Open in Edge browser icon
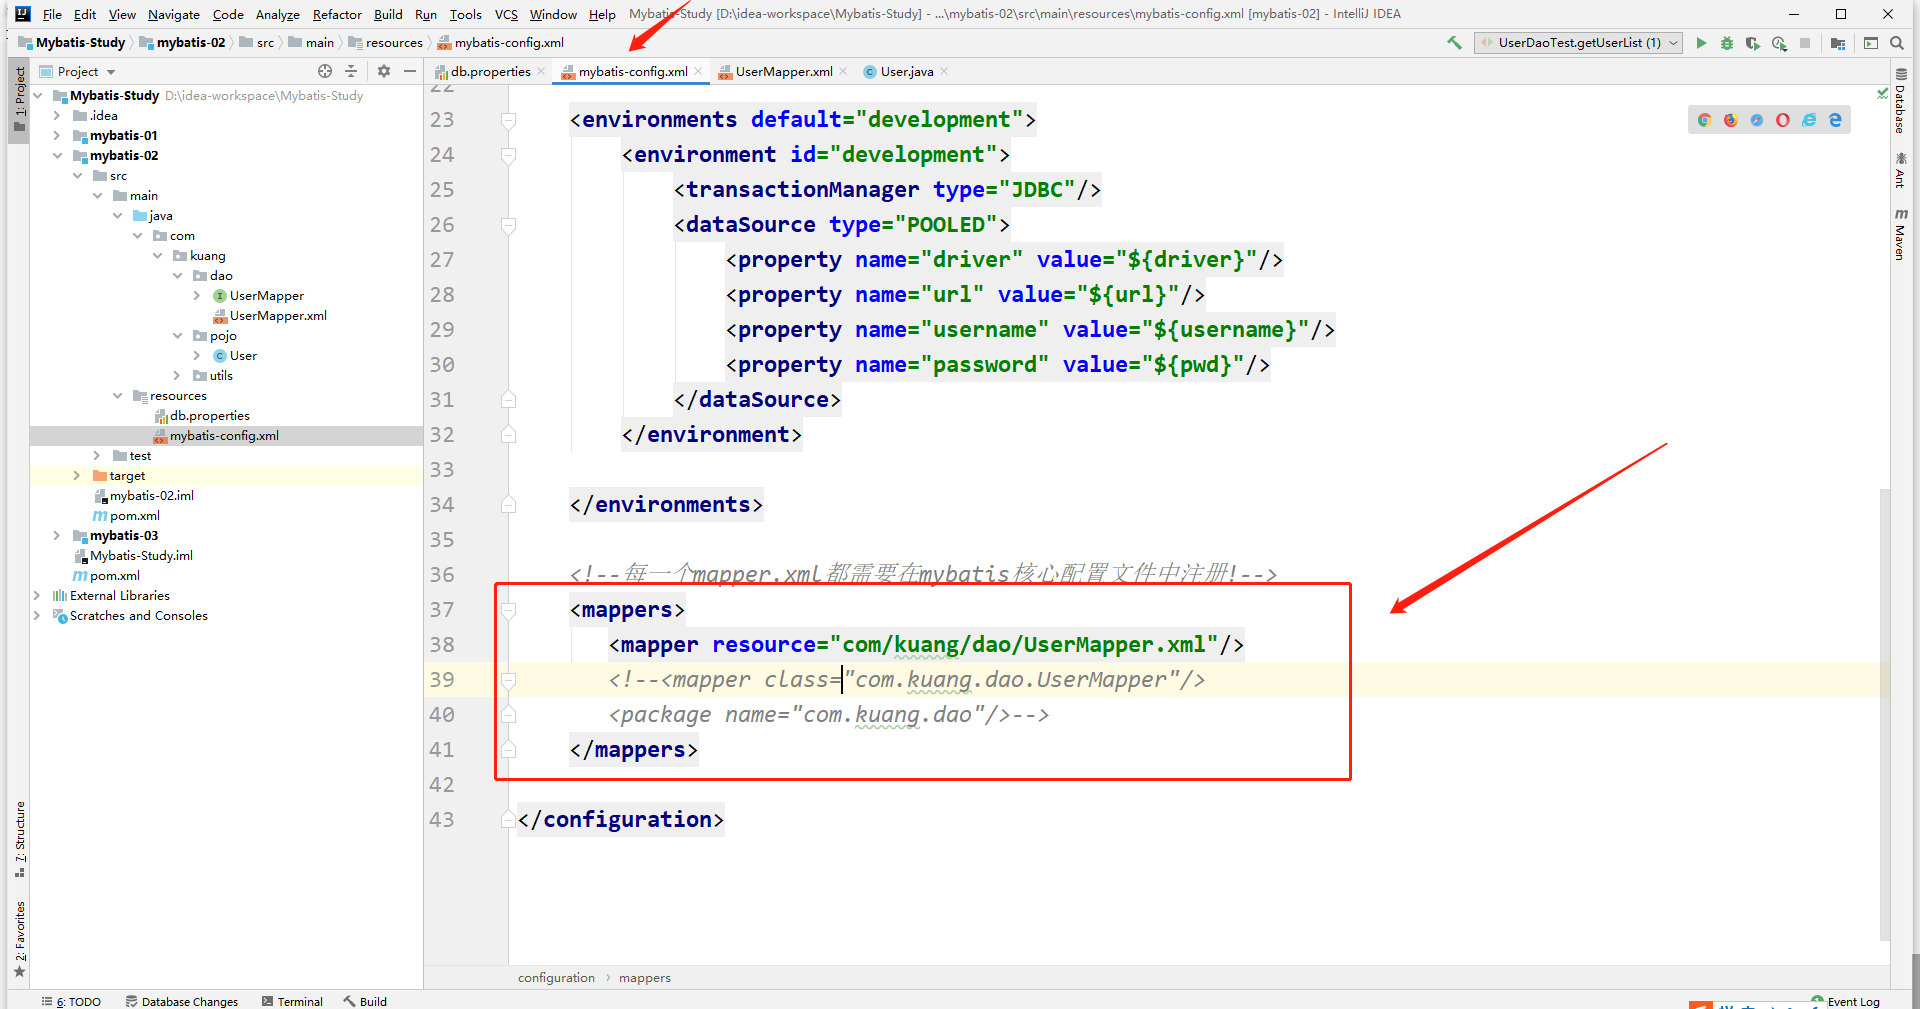Screen dimensions: 1920x1009 pyautogui.click(x=1835, y=120)
